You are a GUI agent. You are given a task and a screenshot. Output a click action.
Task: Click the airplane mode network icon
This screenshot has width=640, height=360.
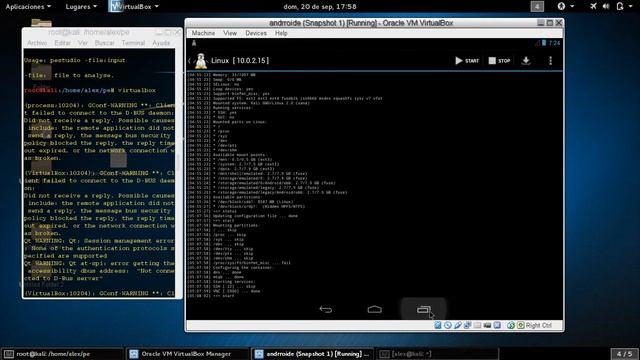593,7
